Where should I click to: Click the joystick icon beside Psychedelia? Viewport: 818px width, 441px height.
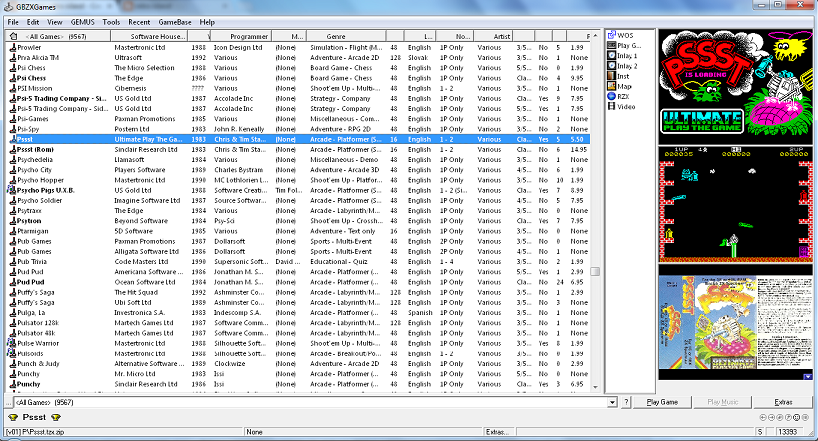point(13,160)
